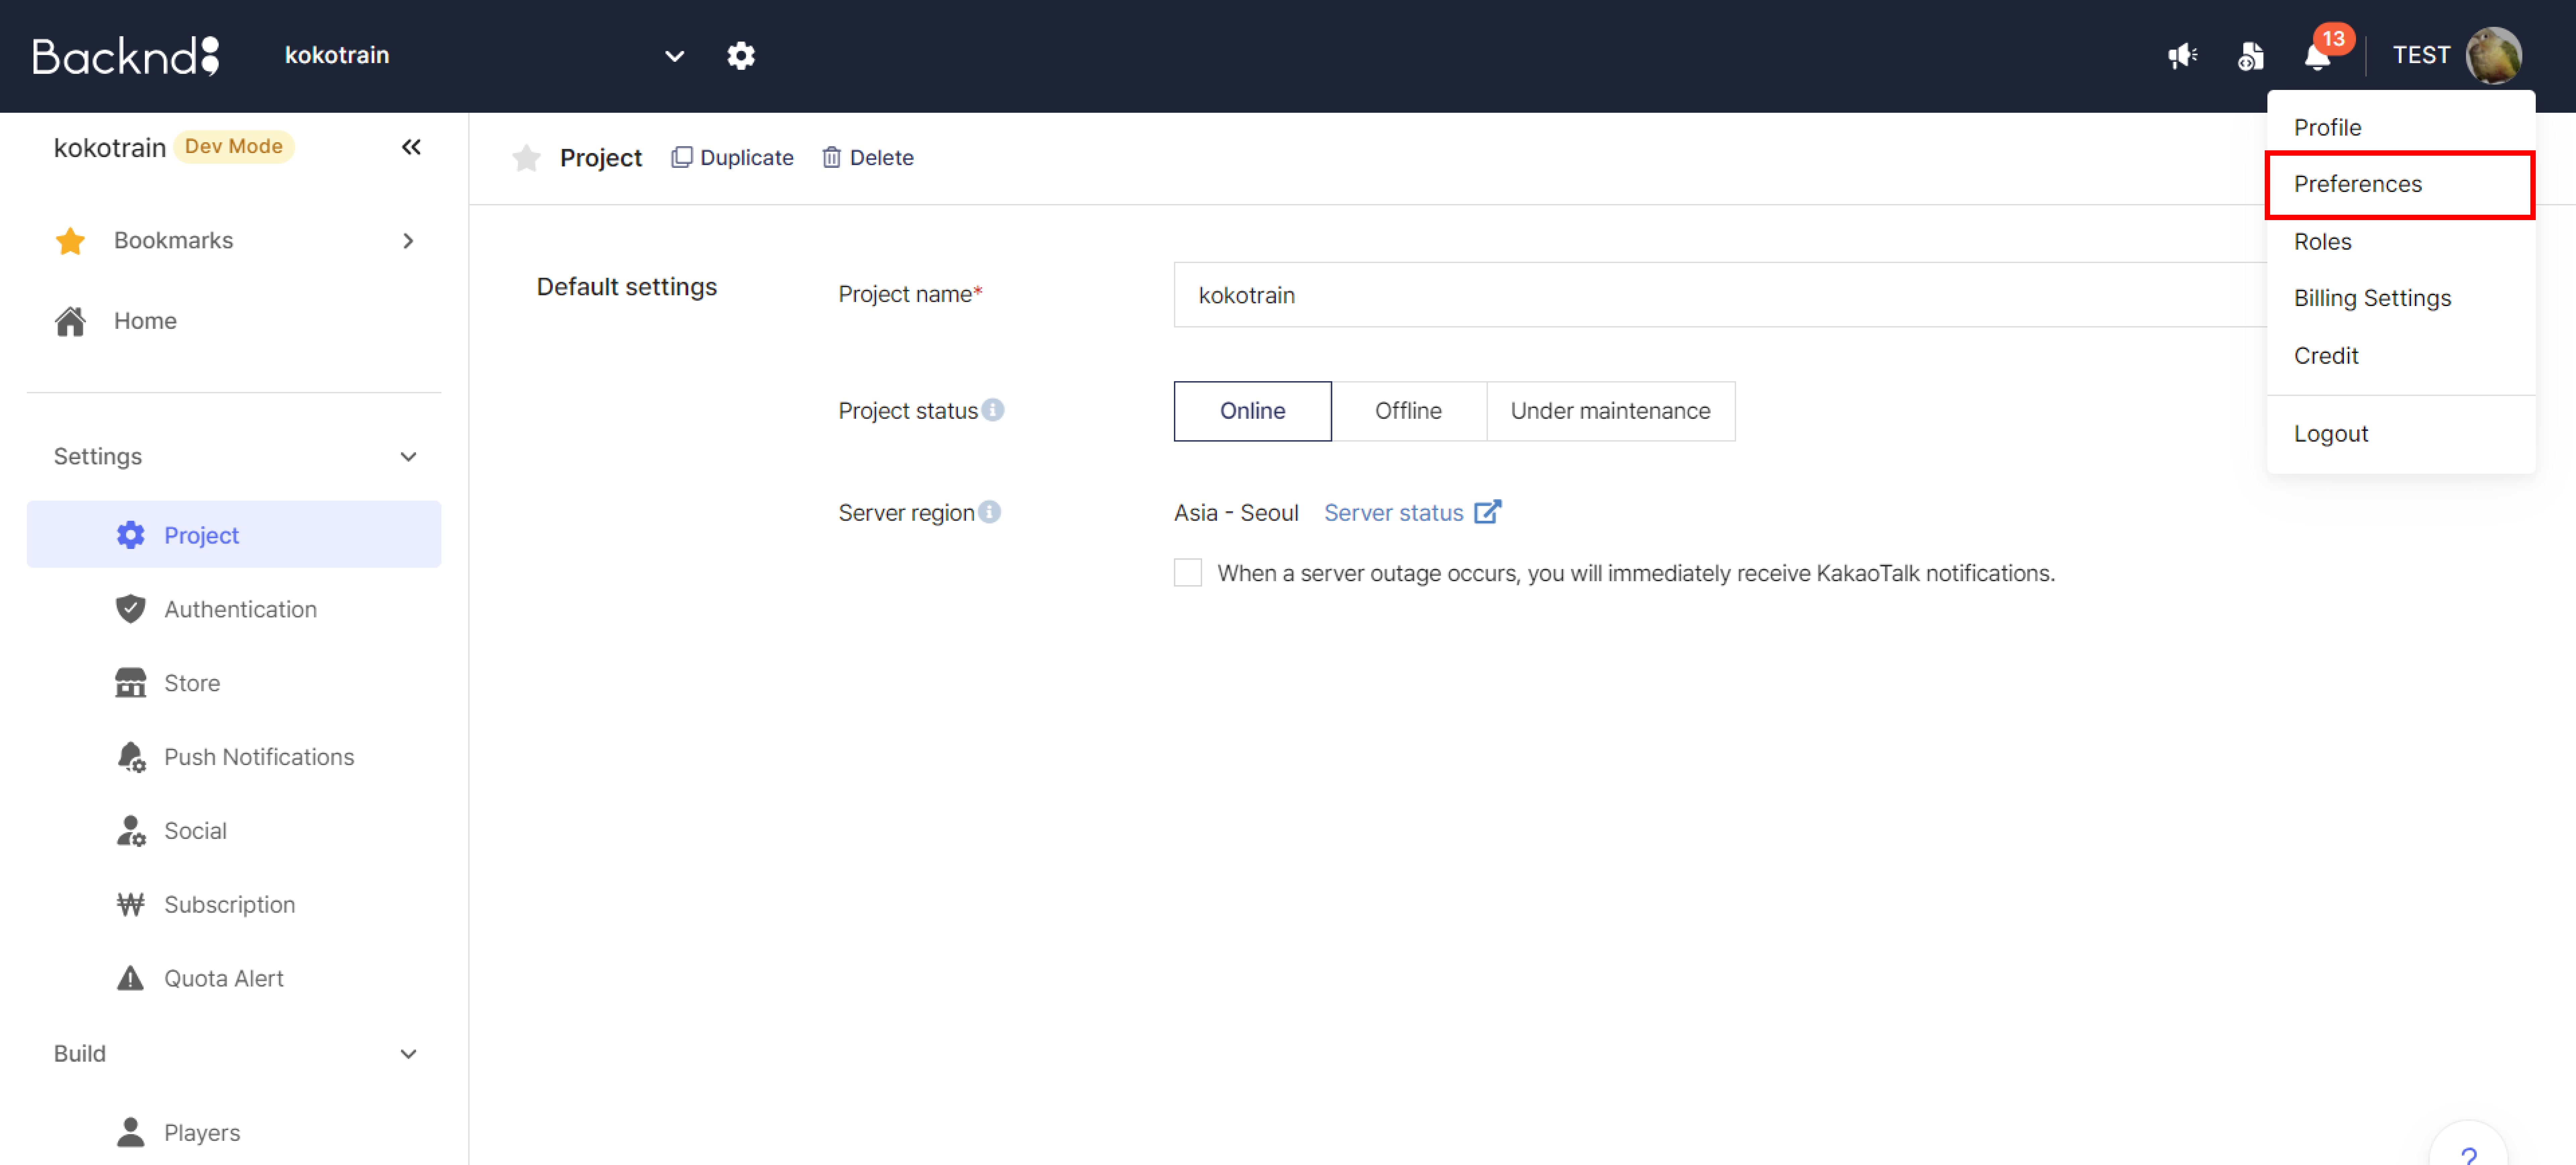This screenshot has width=2576, height=1165.
Task: Click Project status info icon
Action: click(993, 410)
